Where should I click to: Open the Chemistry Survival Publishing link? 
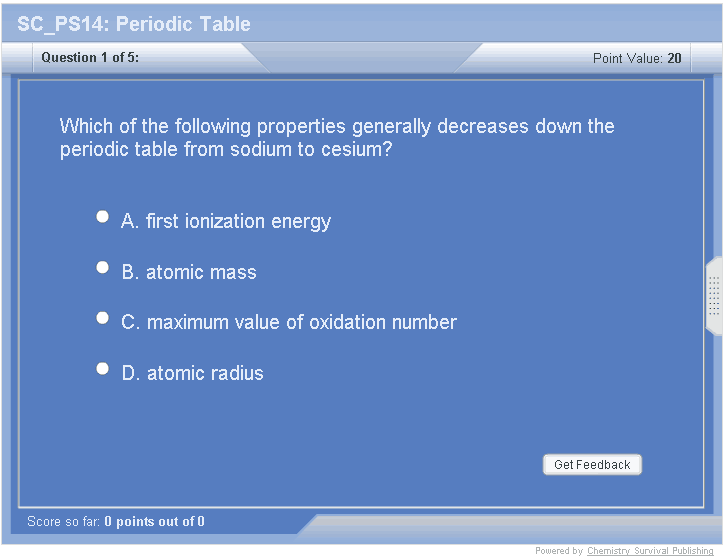coord(650,551)
